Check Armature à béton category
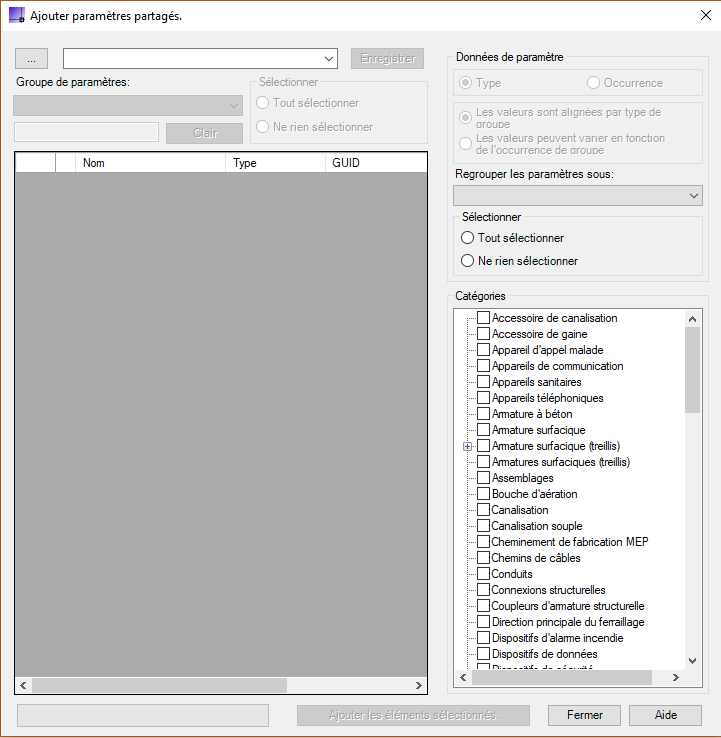 pos(483,414)
